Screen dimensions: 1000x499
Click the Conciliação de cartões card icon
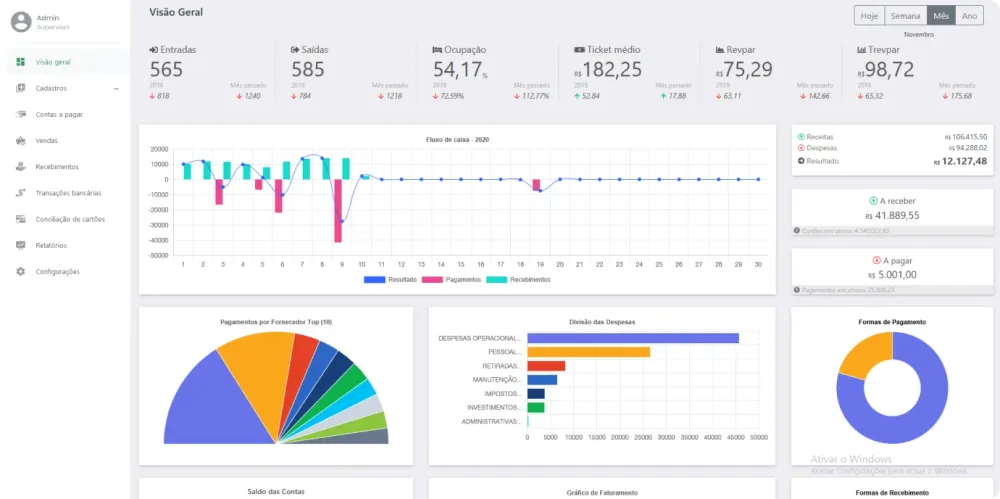[21, 219]
